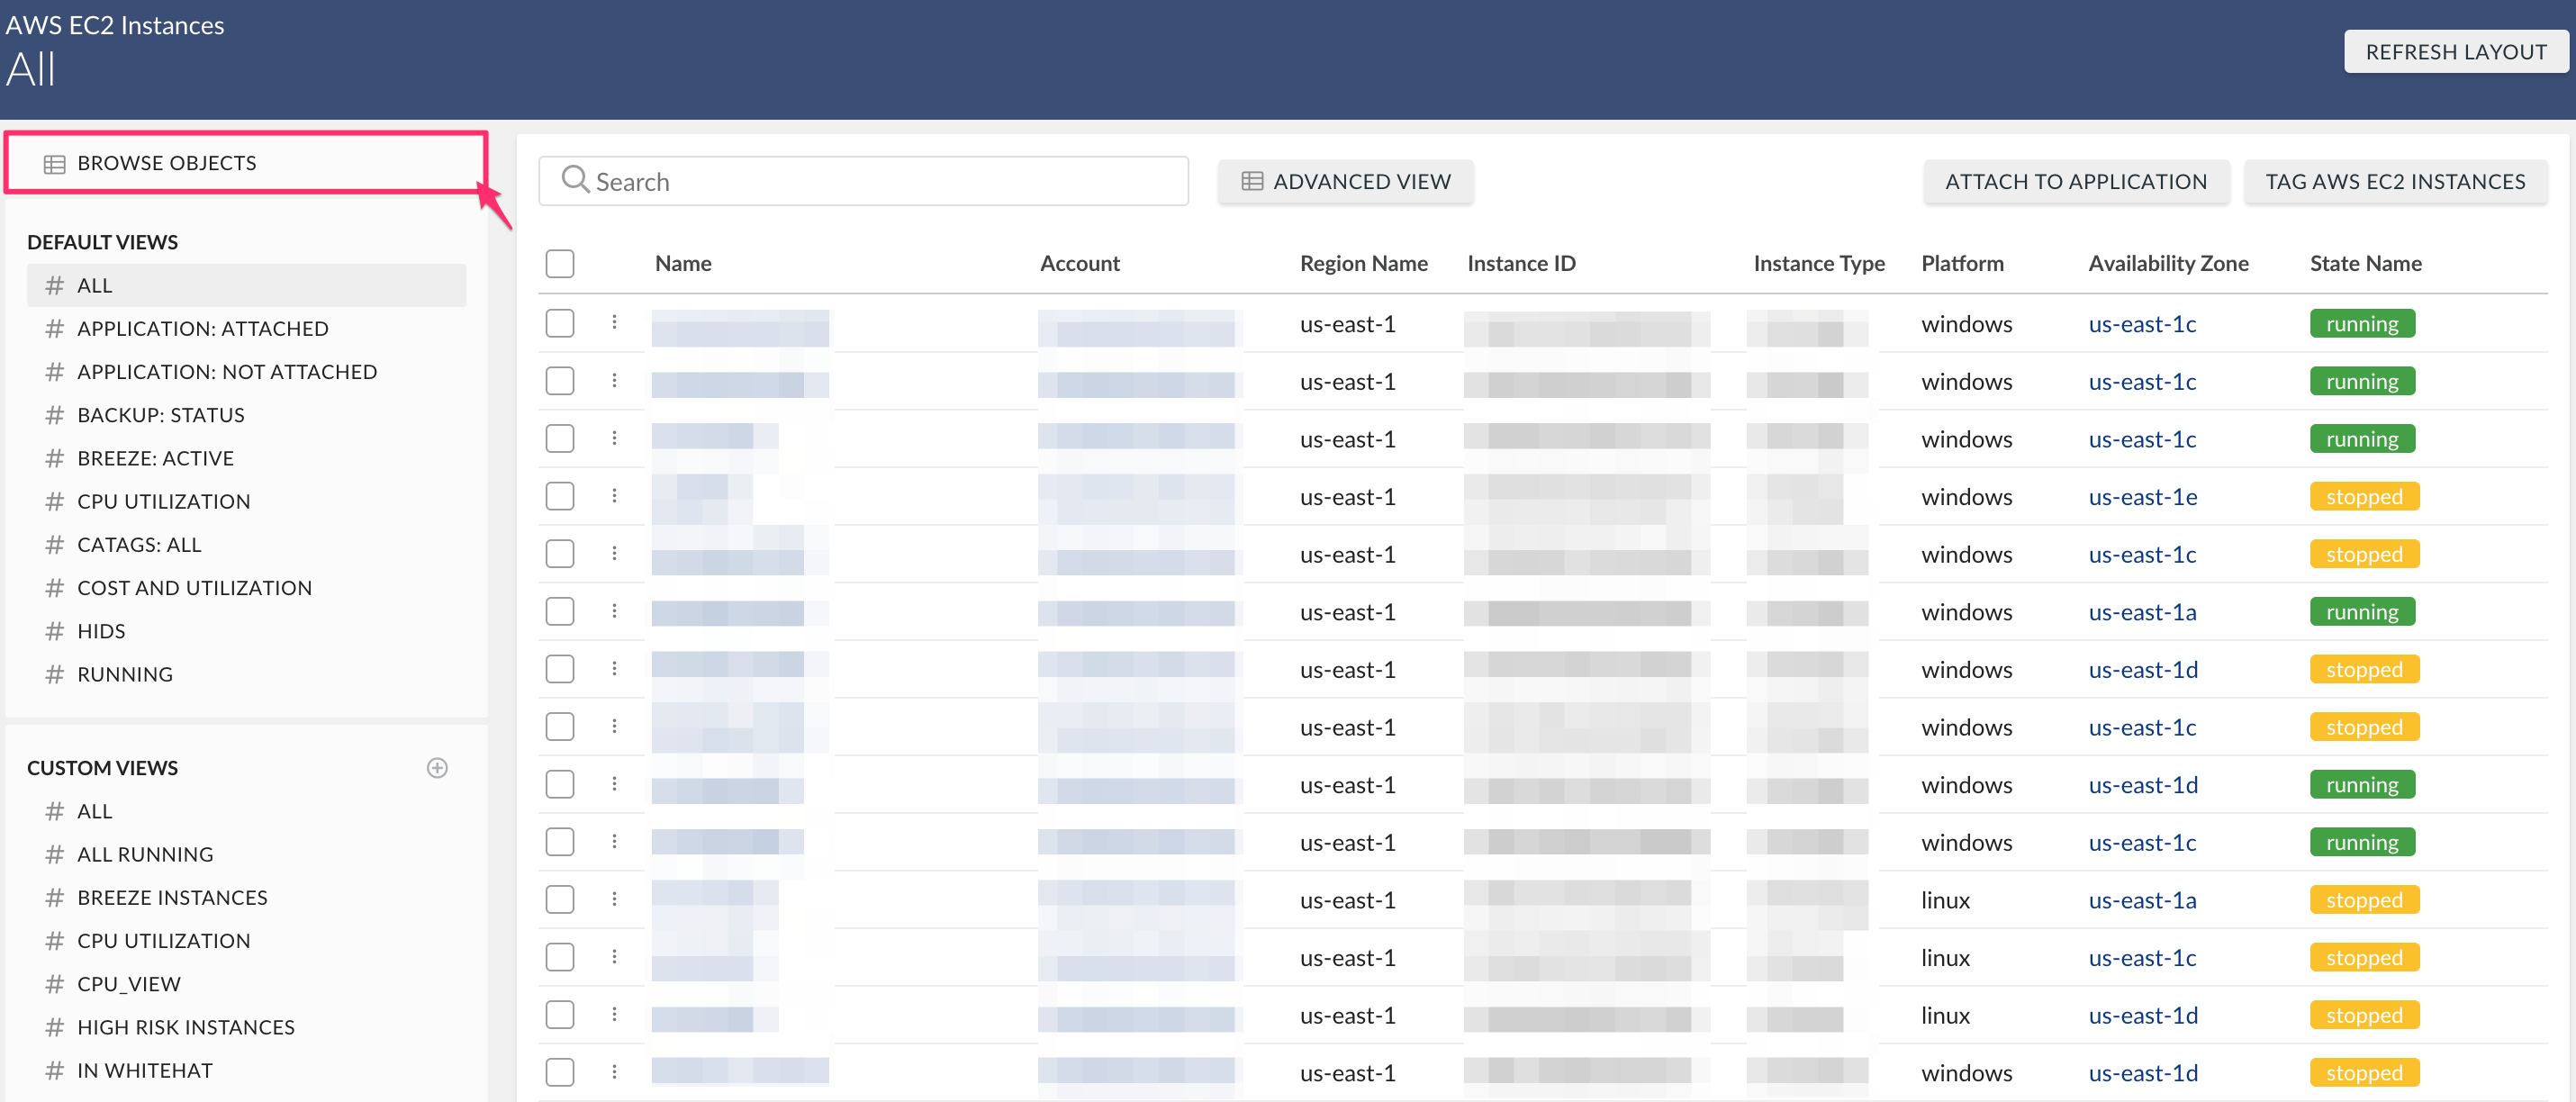Select checkbox for linux us-east-1d row
2576x1102 pixels.
coord(560,1015)
